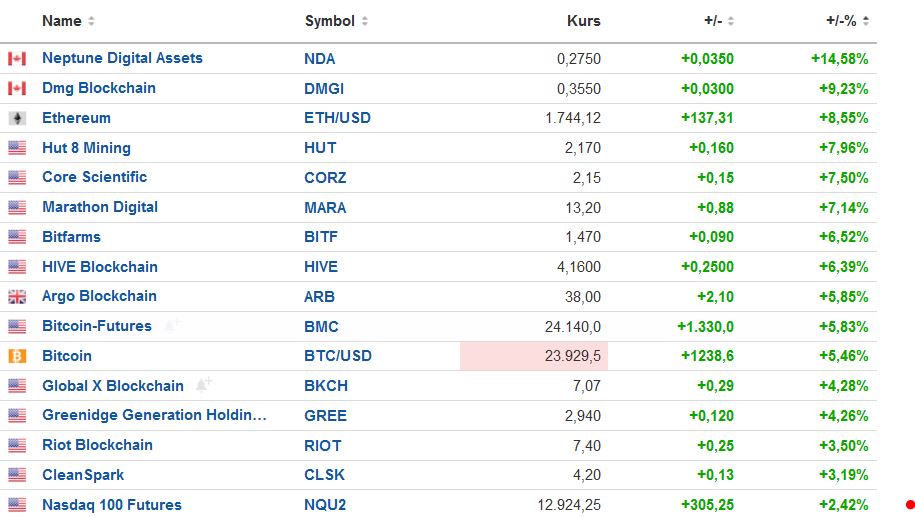915x517 pixels.
Task: Click the Ethereum logo icon
Action: click(x=17, y=118)
